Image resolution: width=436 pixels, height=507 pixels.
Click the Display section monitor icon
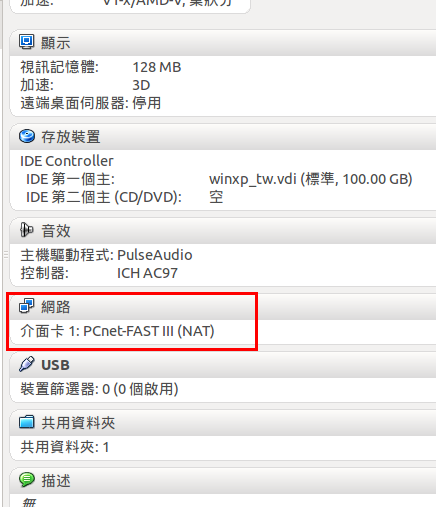26,42
